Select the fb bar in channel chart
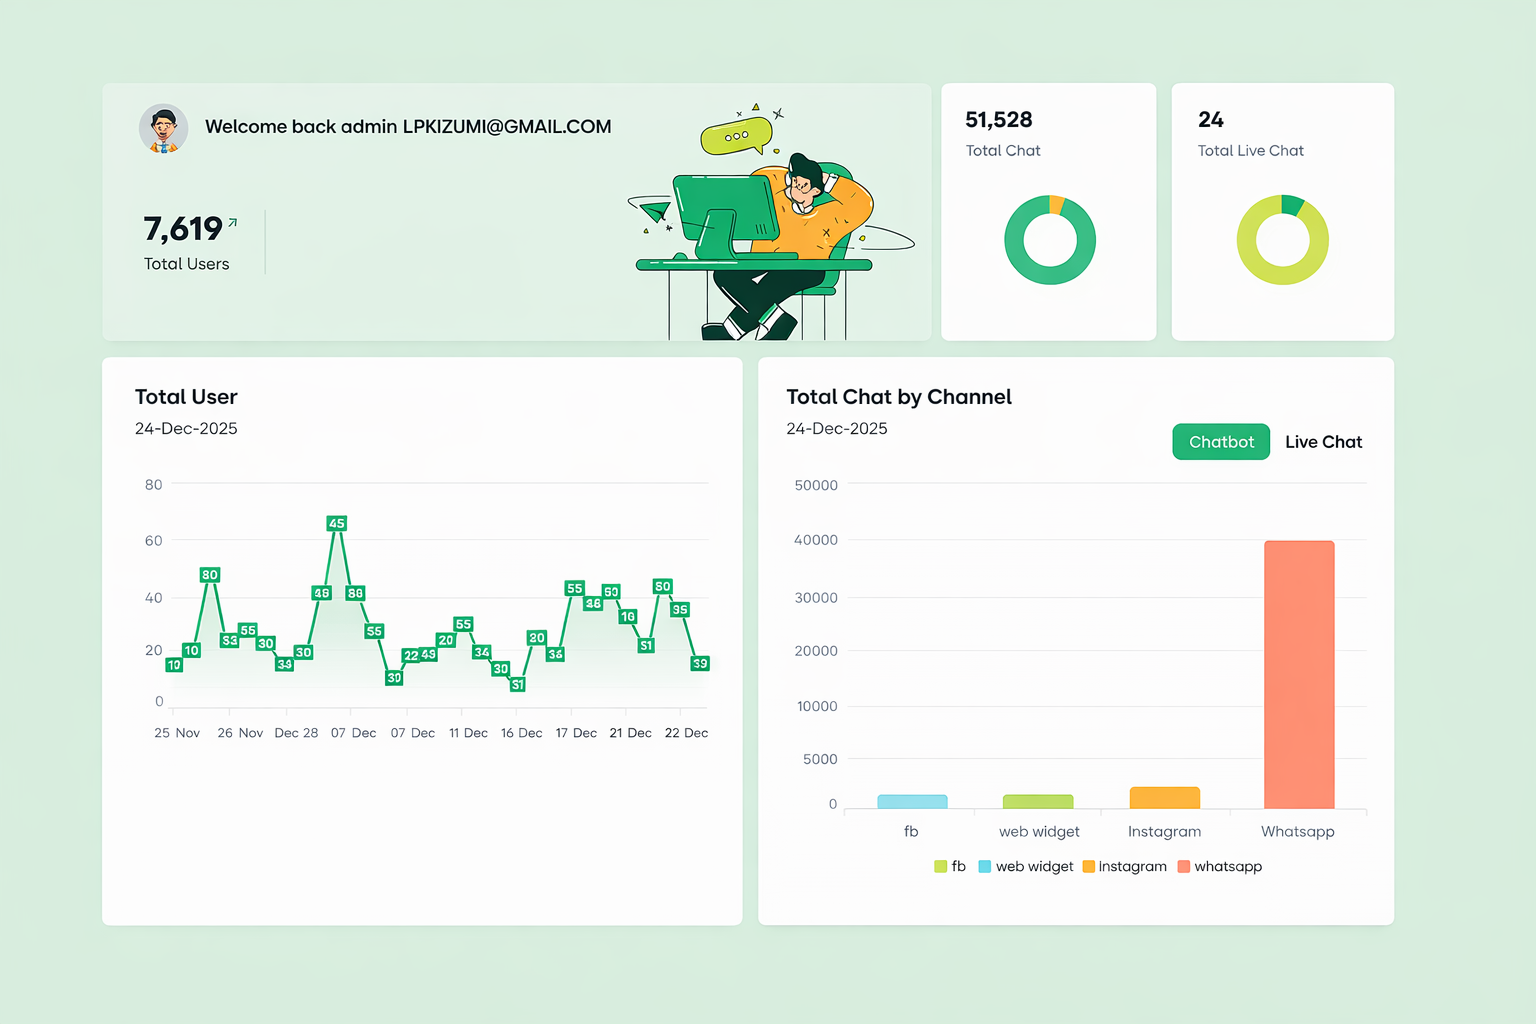The image size is (1536, 1024). tap(912, 802)
